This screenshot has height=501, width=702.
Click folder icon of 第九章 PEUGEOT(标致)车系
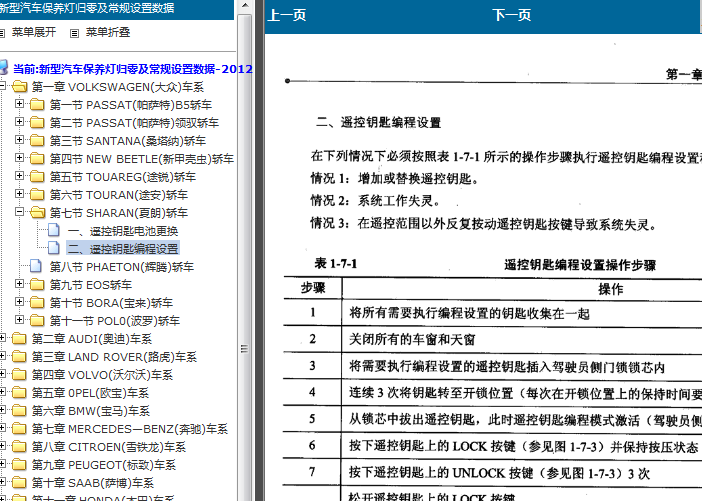click(x=19, y=464)
